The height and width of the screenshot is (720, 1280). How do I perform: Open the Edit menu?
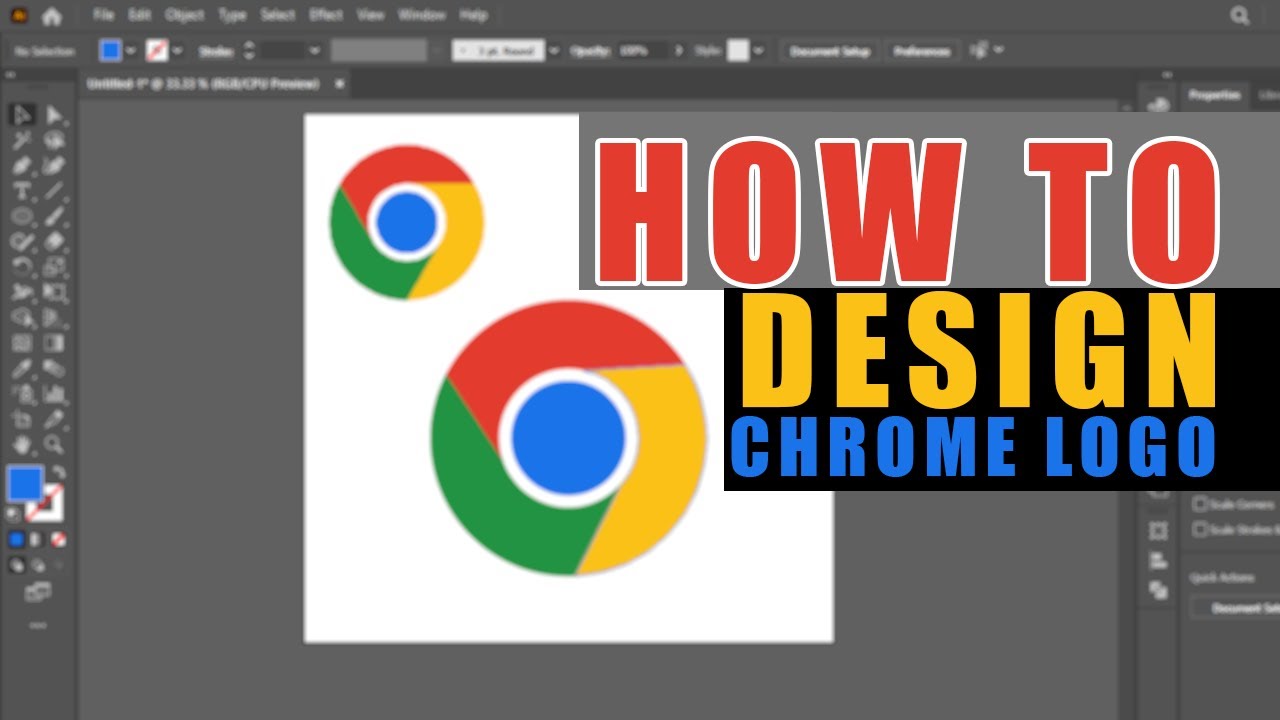tap(139, 15)
